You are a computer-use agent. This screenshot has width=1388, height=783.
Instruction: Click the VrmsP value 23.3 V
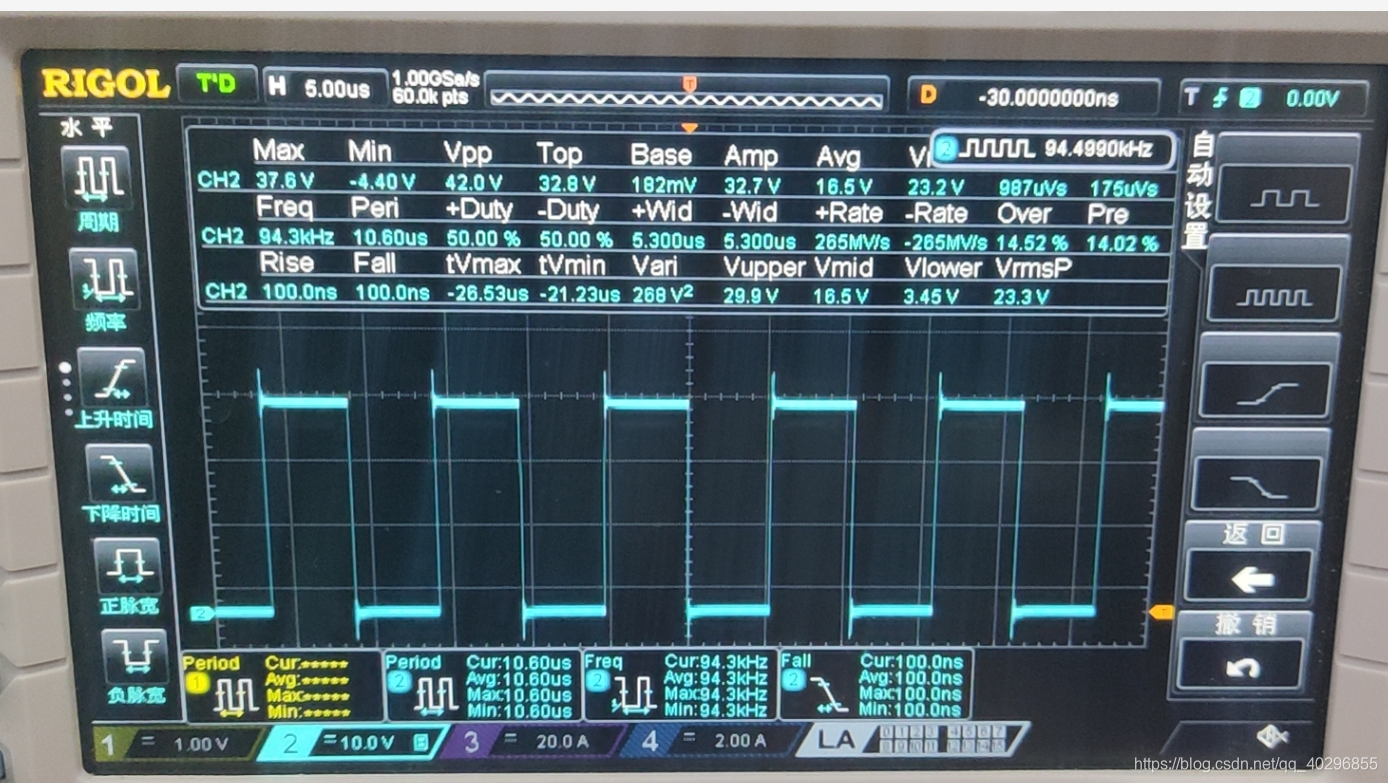tap(1021, 297)
